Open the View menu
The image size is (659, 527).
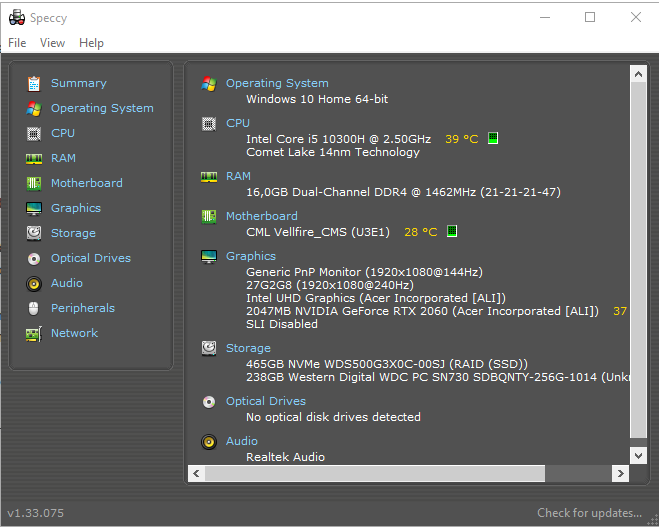coord(53,43)
